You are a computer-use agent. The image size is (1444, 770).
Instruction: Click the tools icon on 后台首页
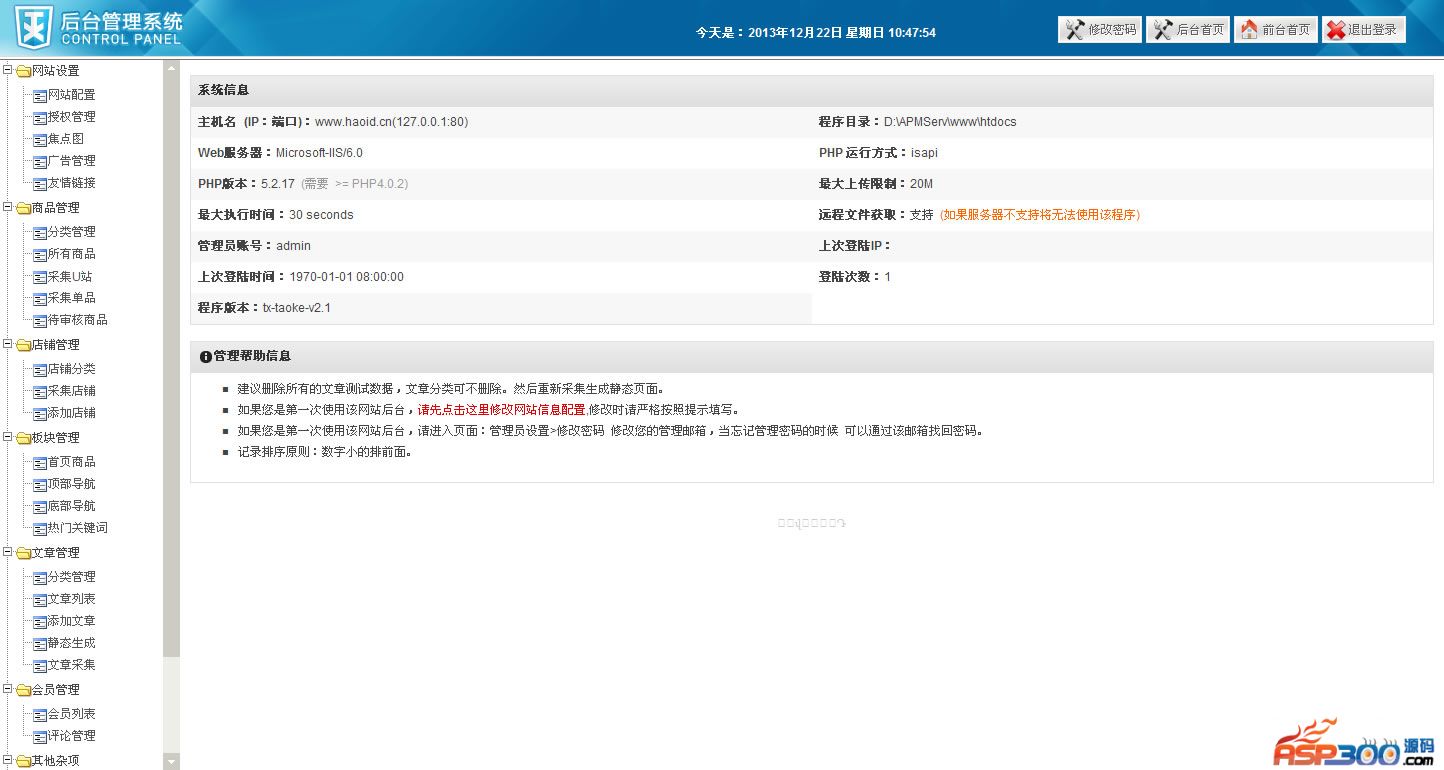coord(1163,30)
